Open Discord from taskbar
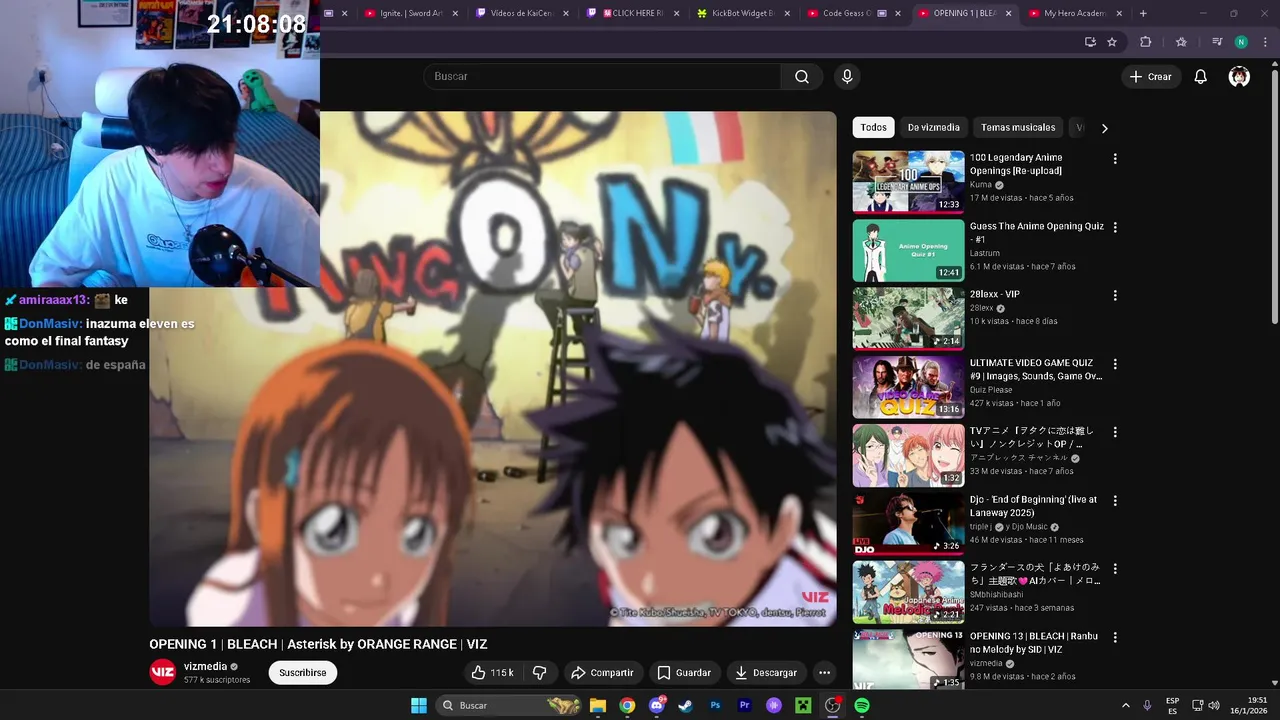Screen dimensions: 1280x720 [657, 705]
